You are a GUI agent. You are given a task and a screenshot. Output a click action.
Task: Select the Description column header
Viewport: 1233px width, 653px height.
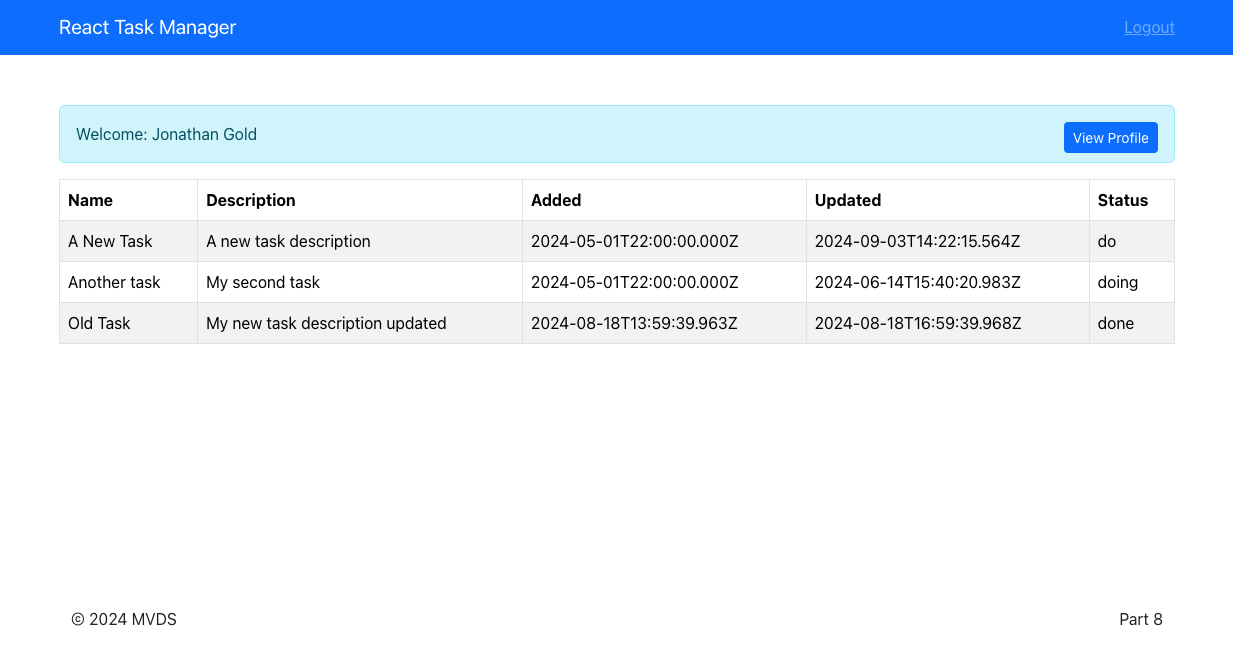(360, 200)
